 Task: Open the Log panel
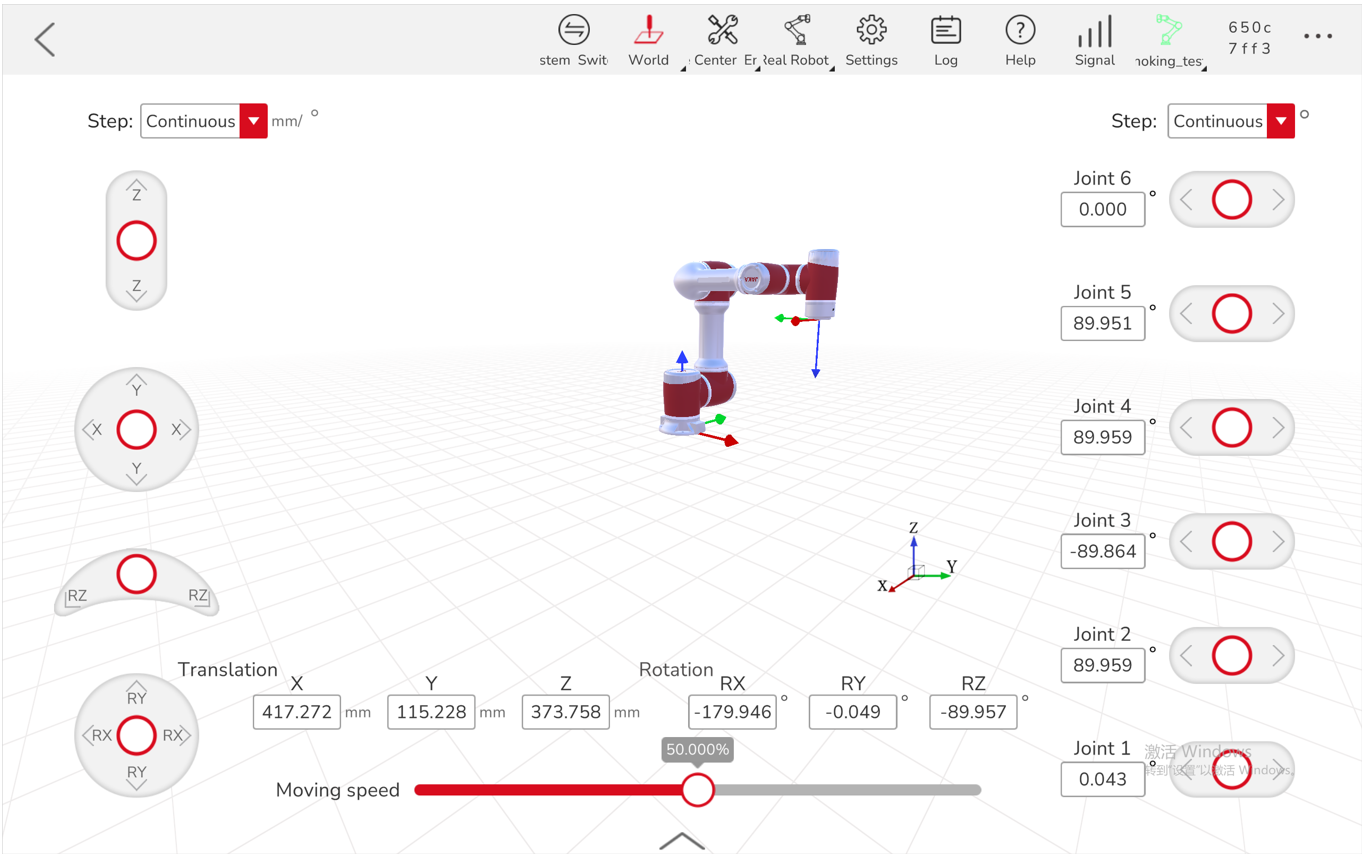coord(945,38)
